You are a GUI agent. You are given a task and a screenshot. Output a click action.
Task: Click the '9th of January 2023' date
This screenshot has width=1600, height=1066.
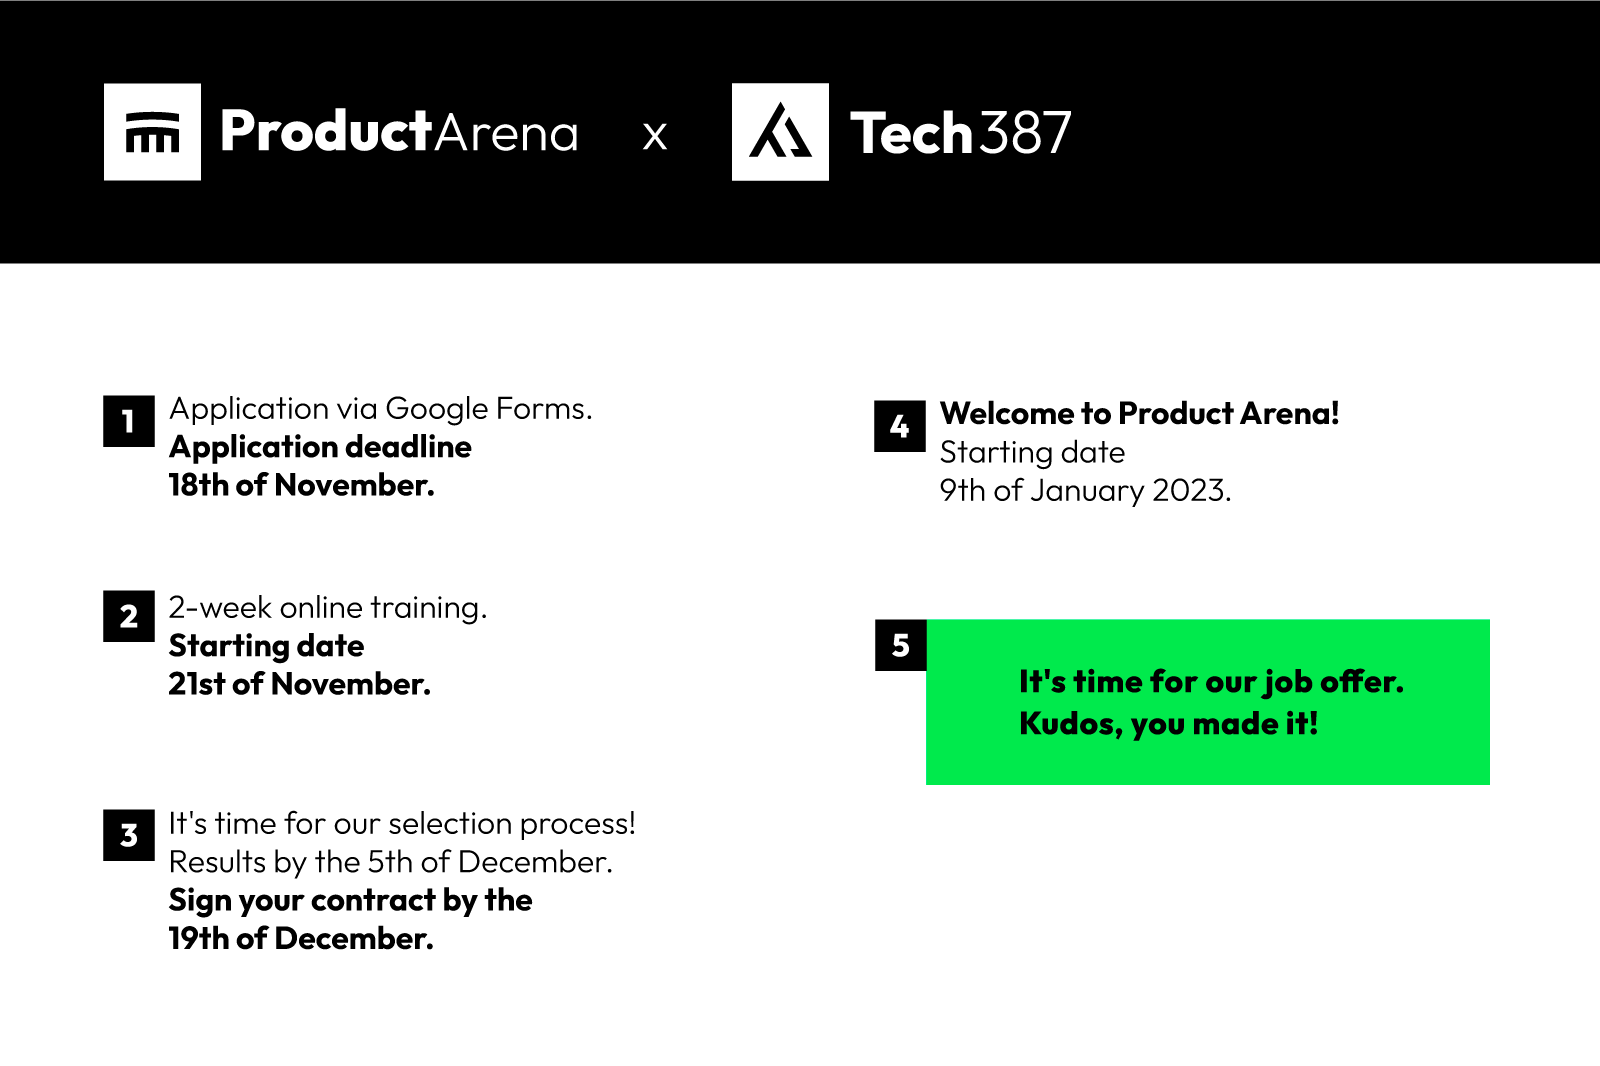pos(1085,491)
